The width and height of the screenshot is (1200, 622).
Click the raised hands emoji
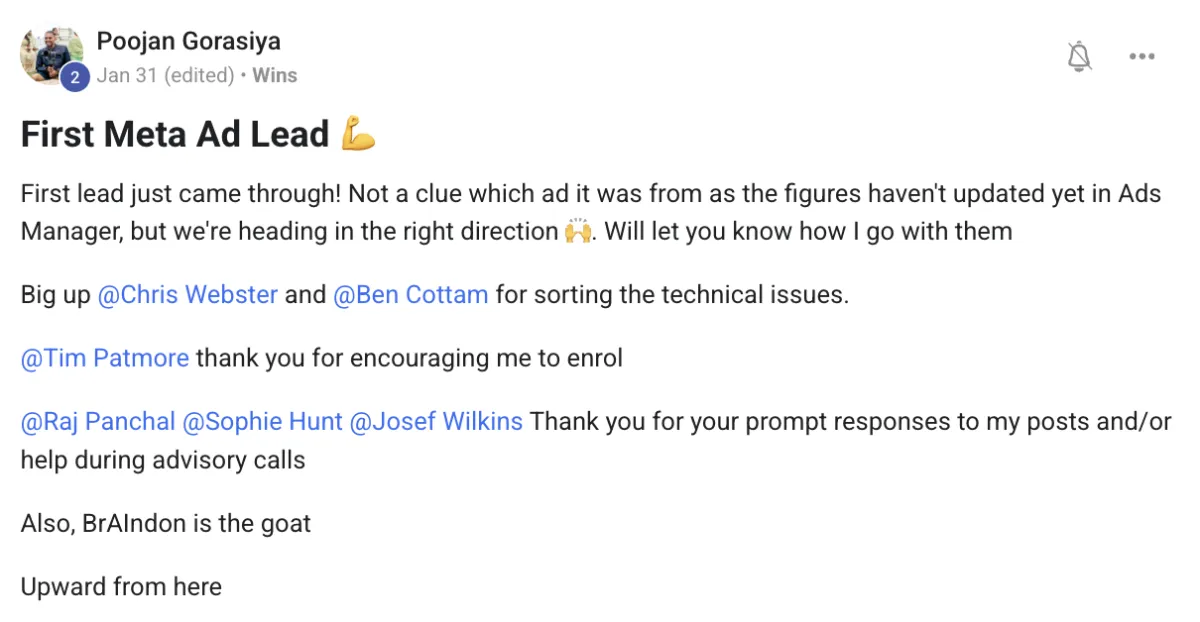577,232
